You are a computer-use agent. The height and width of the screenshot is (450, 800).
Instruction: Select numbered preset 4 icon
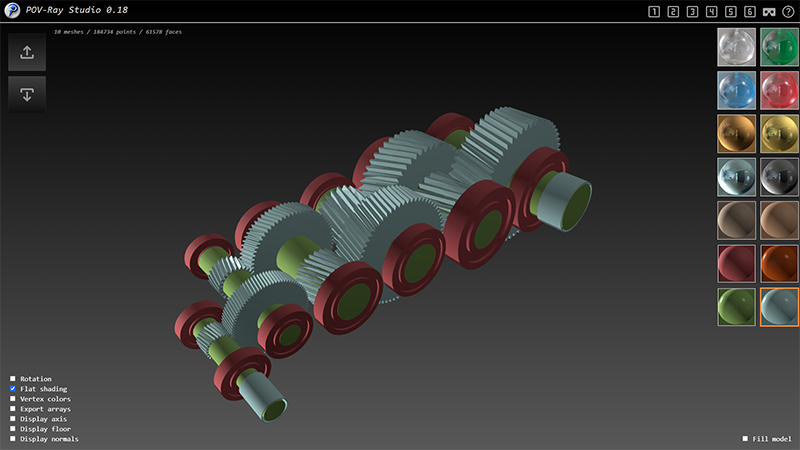click(x=711, y=12)
